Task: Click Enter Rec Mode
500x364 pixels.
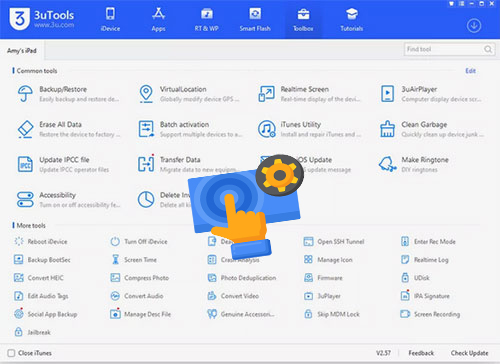Action: tap(428, 241)
